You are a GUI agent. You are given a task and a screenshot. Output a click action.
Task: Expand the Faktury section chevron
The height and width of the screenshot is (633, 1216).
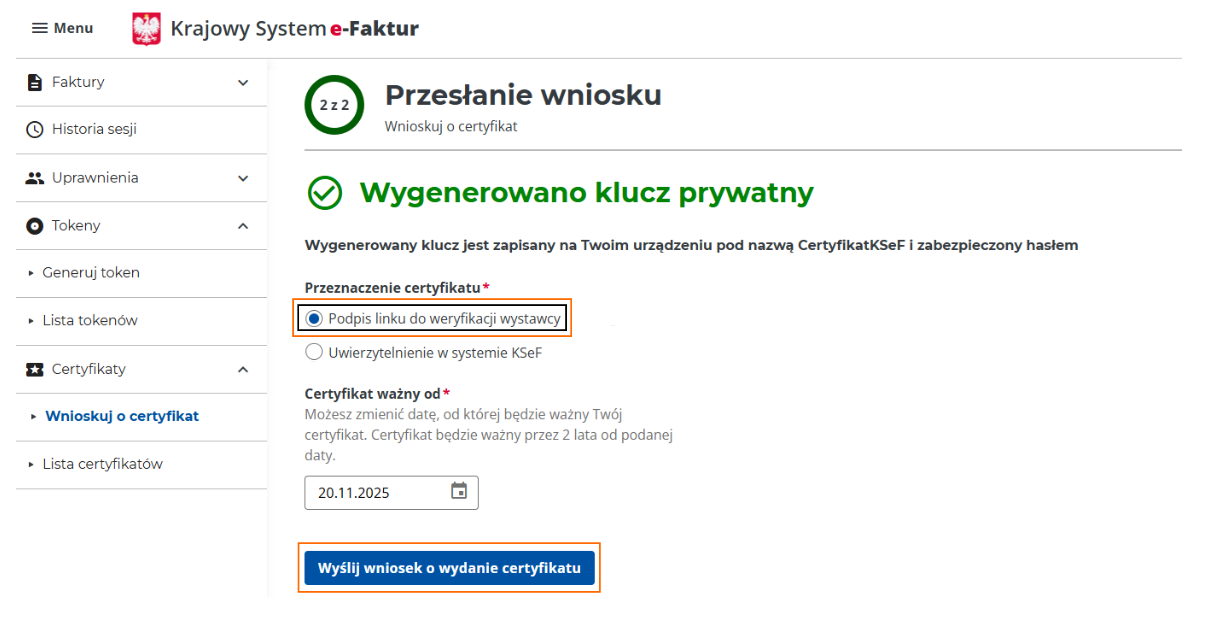click(x=243, y=82)
